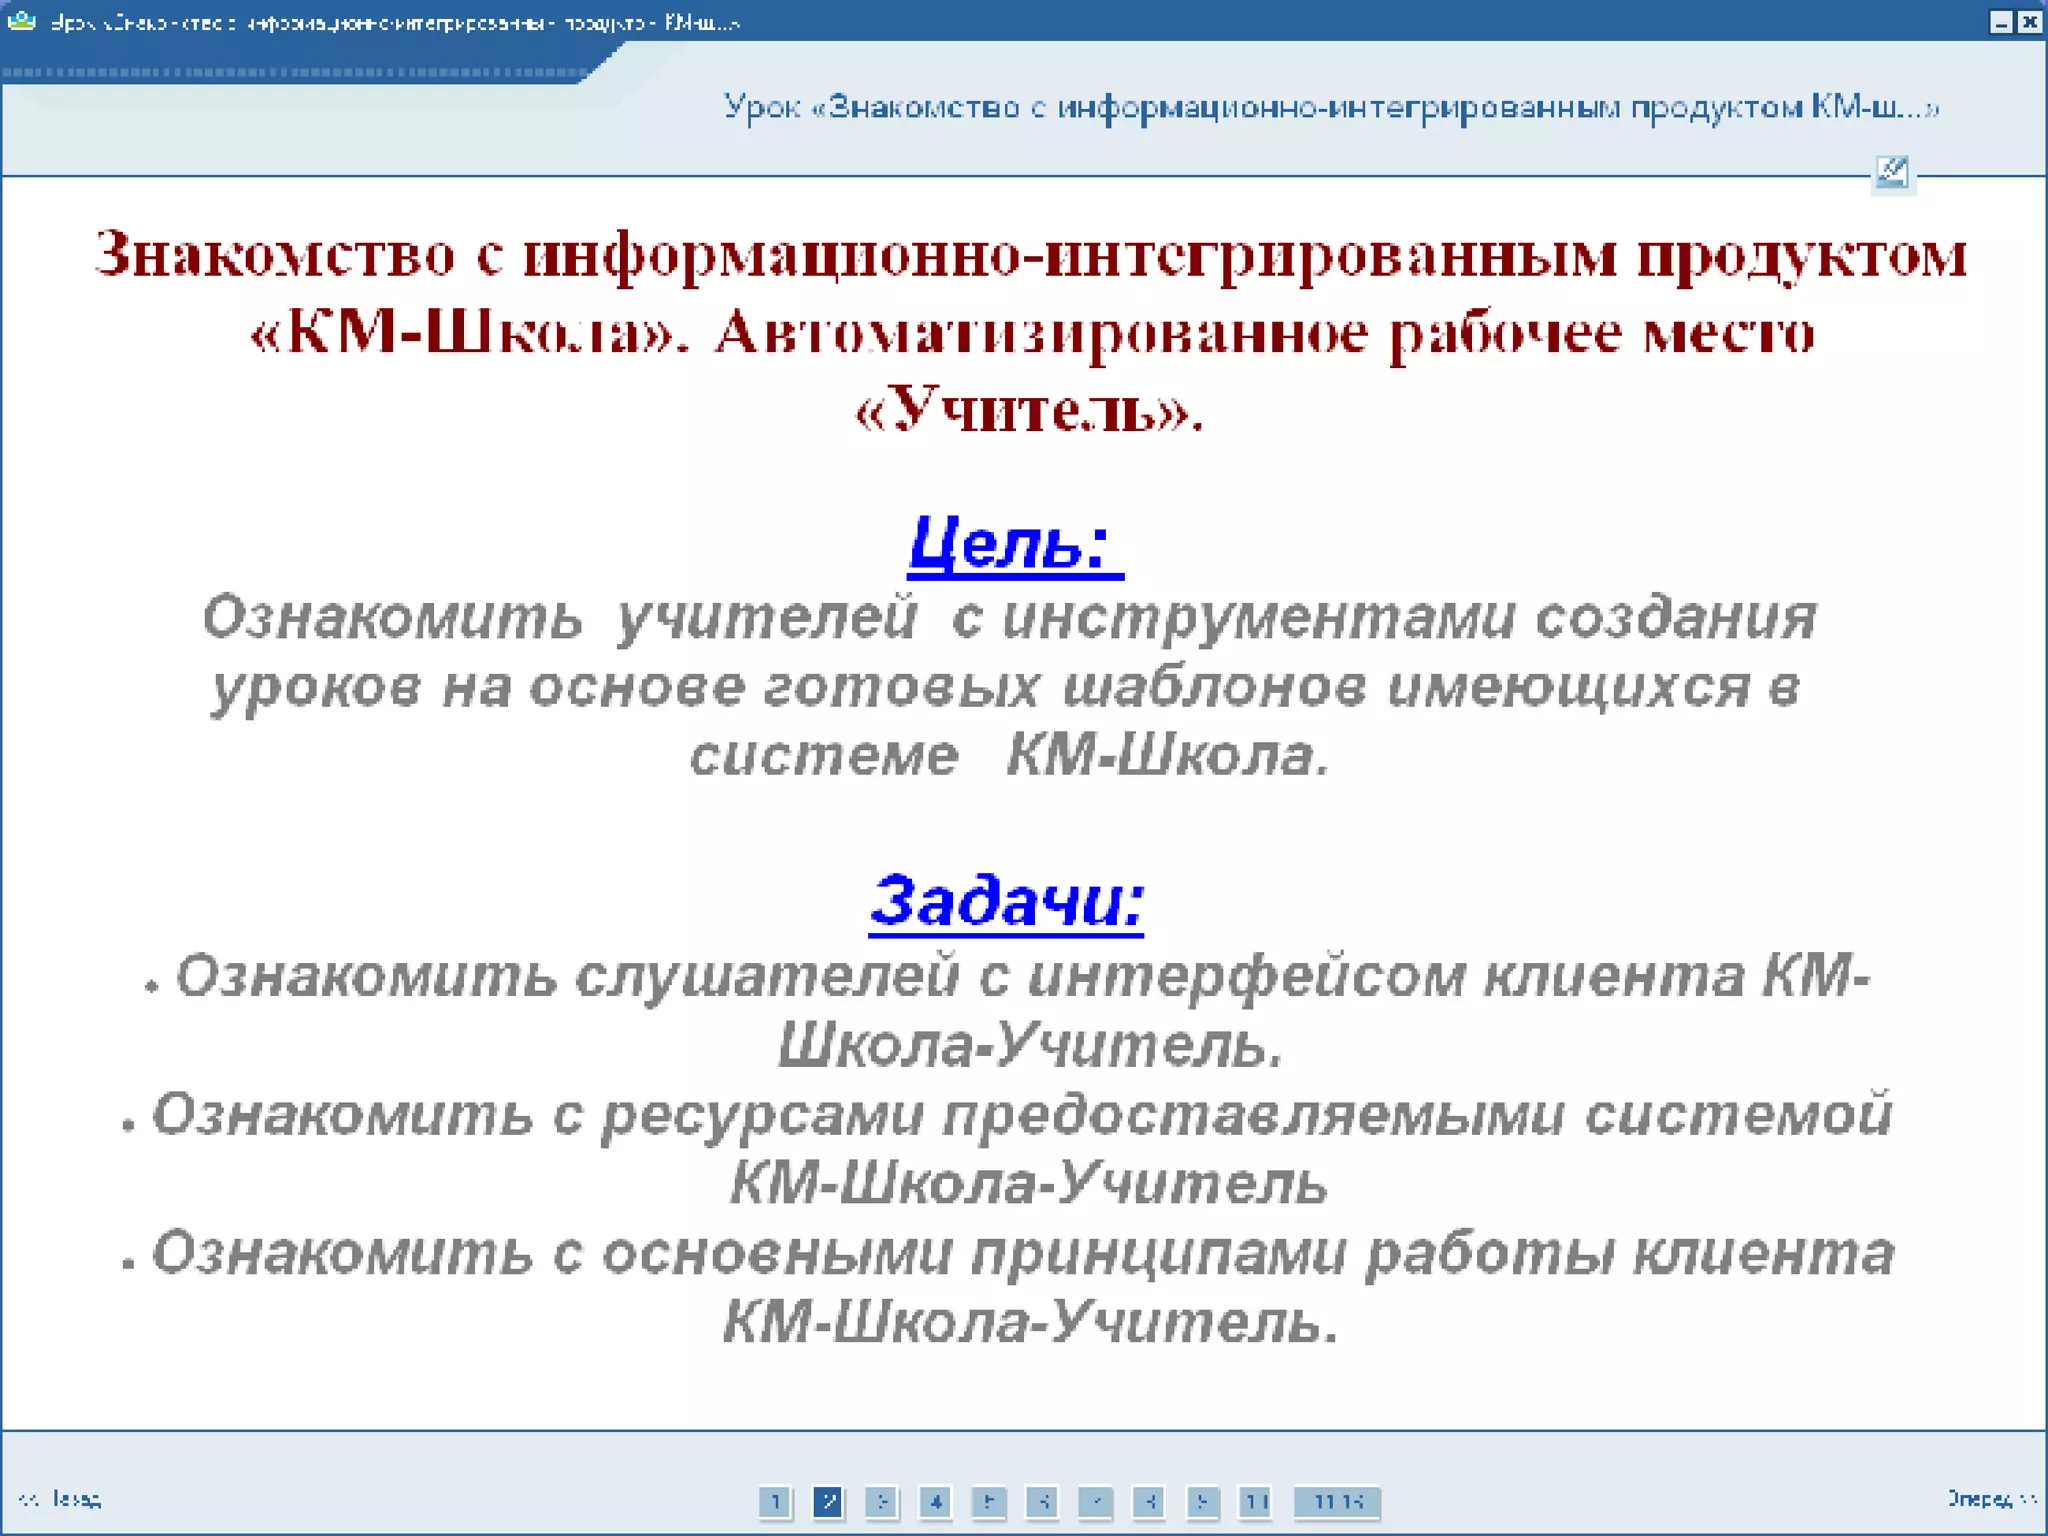The width and height of the screenshot is (2048, 1536).
Task: Select current page 2 button
Action: click(x=828, y=1501)
